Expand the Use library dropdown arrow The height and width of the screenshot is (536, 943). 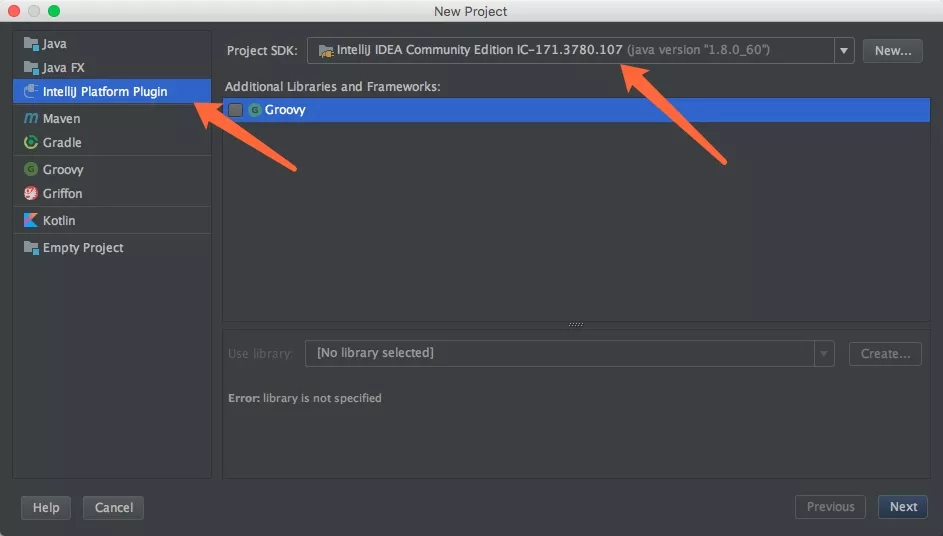coord(824,354)
